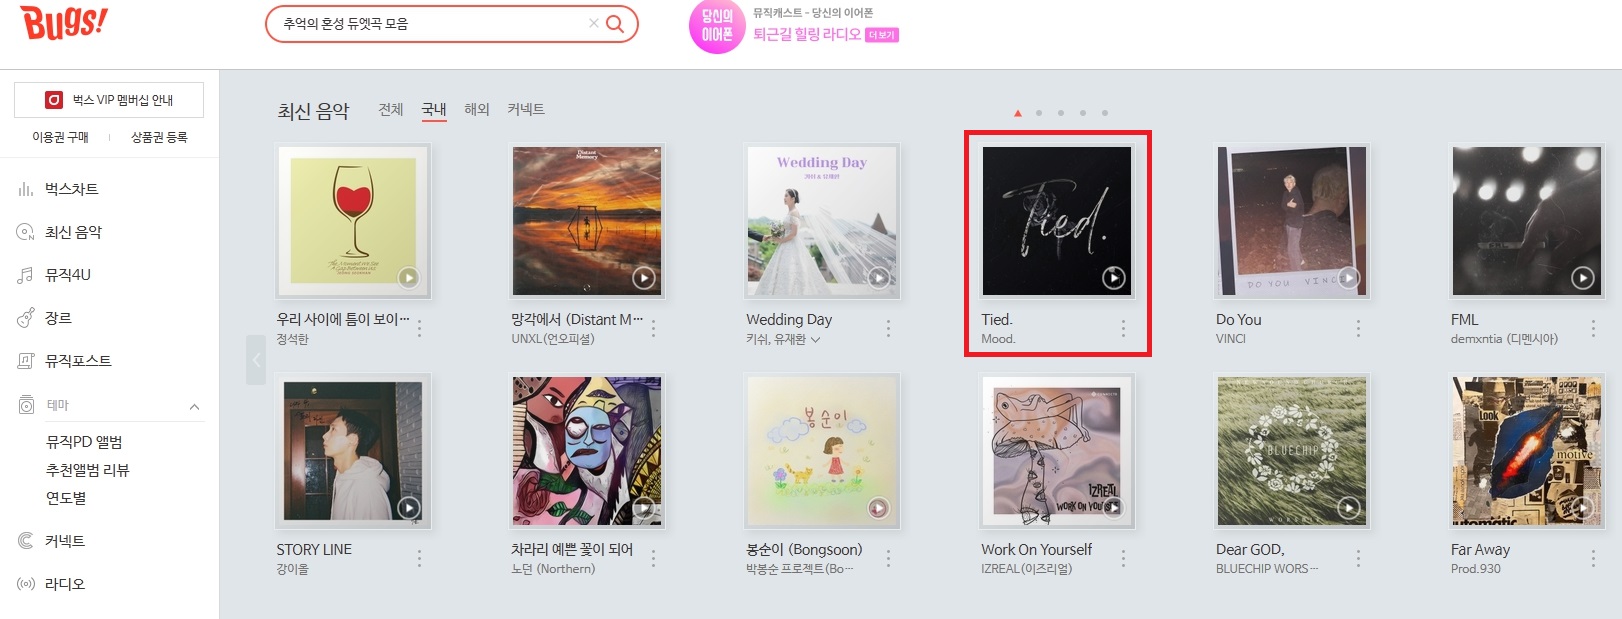Click 벅스 VIP 멤버십 안내 button
This screenshot has height=619, width=1622.
click(109, 100)
